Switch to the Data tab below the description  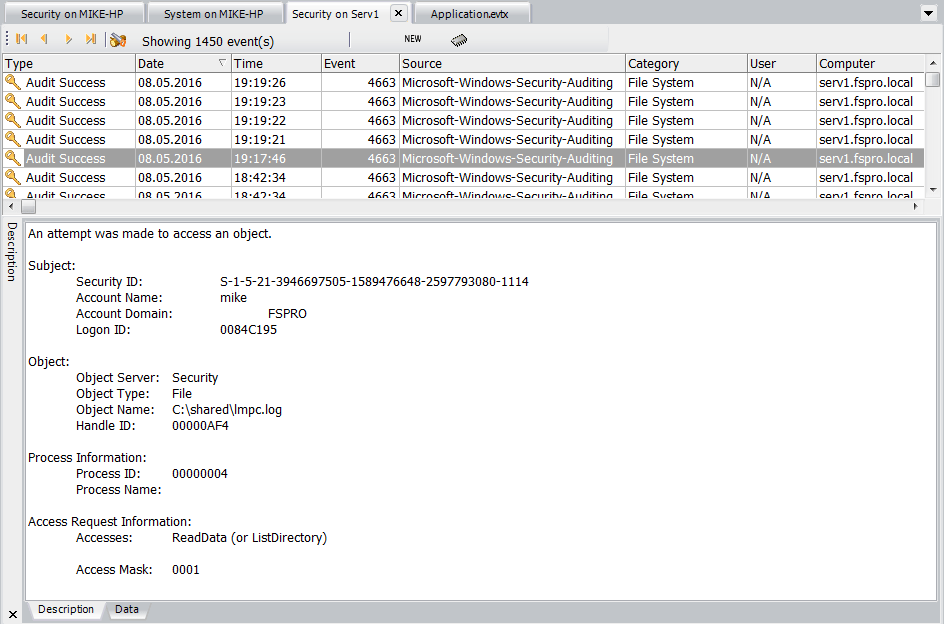coord(126,609)
